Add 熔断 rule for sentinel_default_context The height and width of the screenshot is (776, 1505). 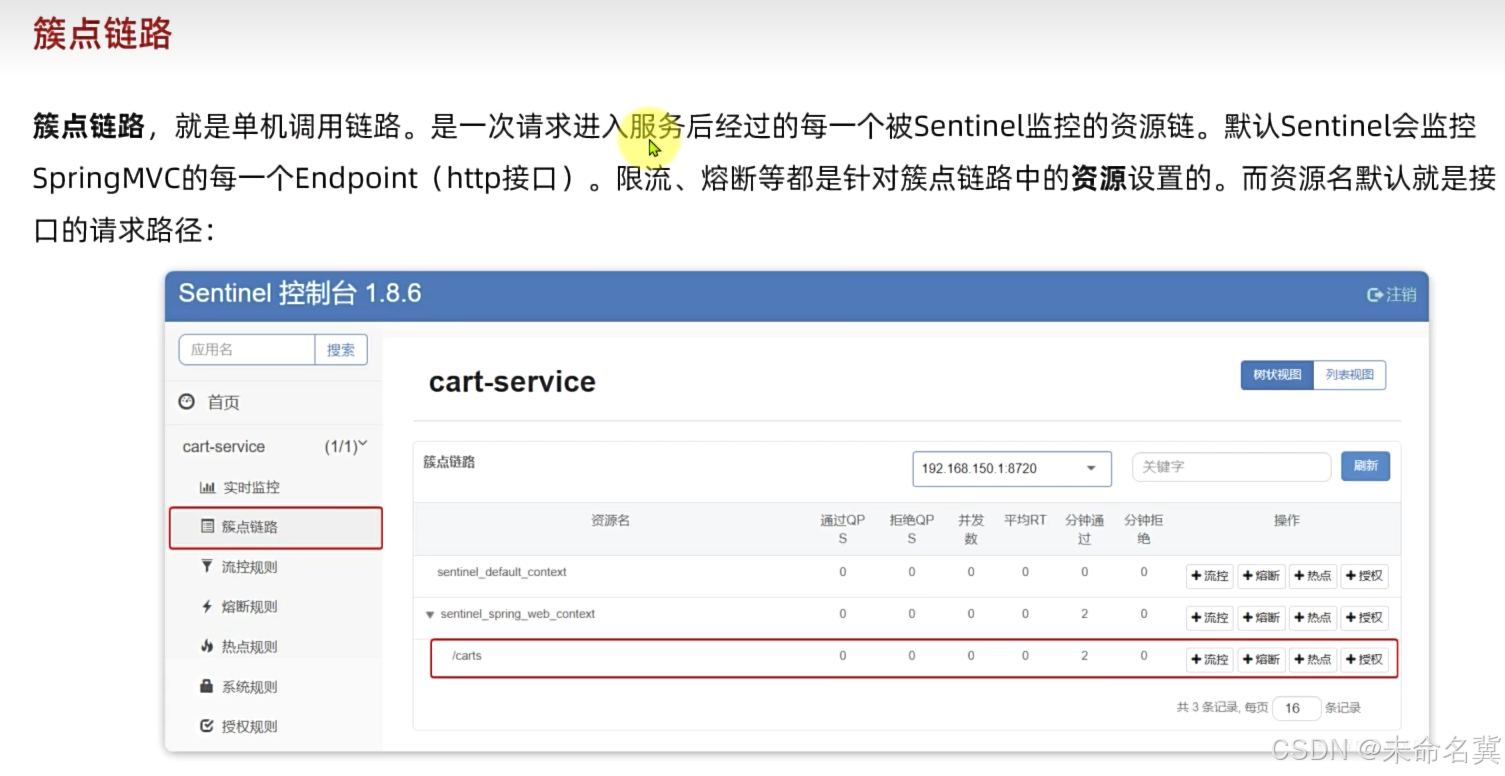tap(1262, 576)
